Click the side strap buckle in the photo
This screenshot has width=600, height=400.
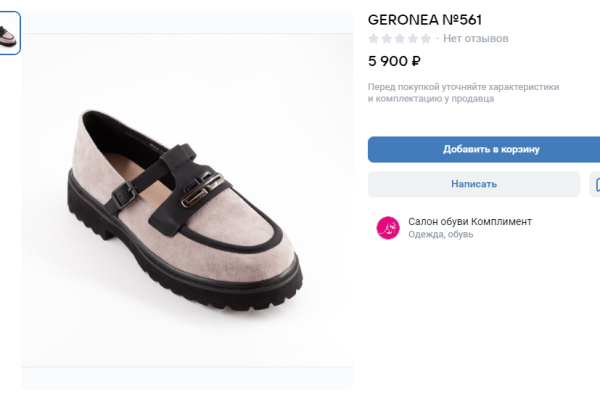coord(118,196)
